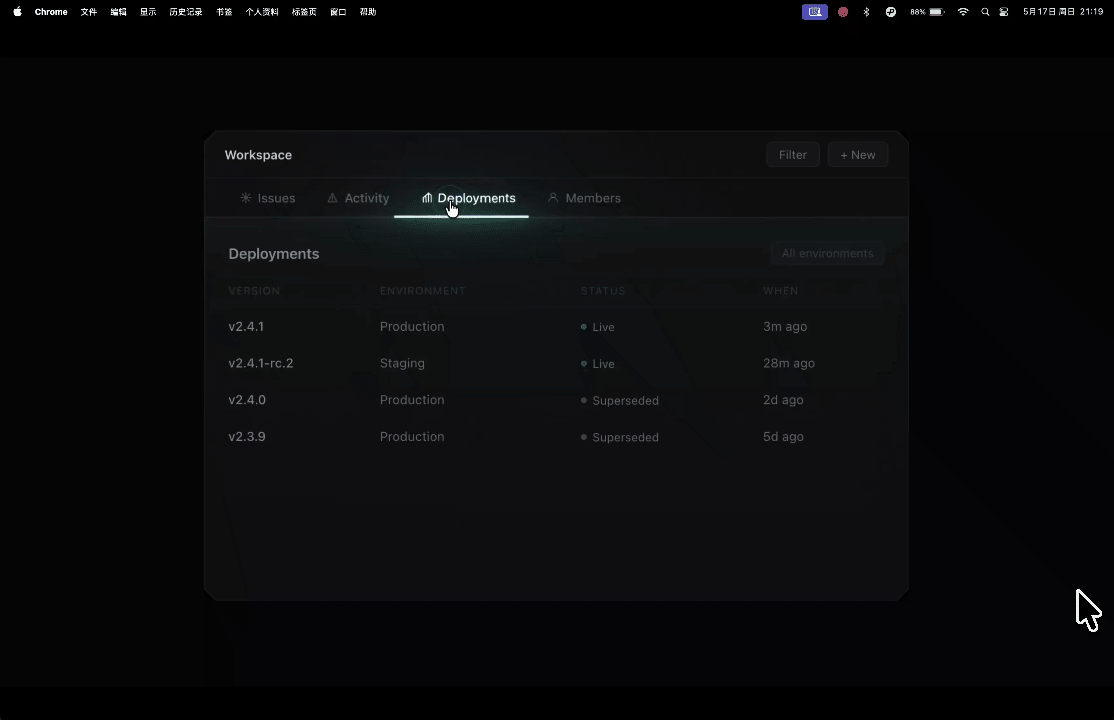
Task: Click status dot for v2.4.1-rc.2 row
Action: click(583, 363)
